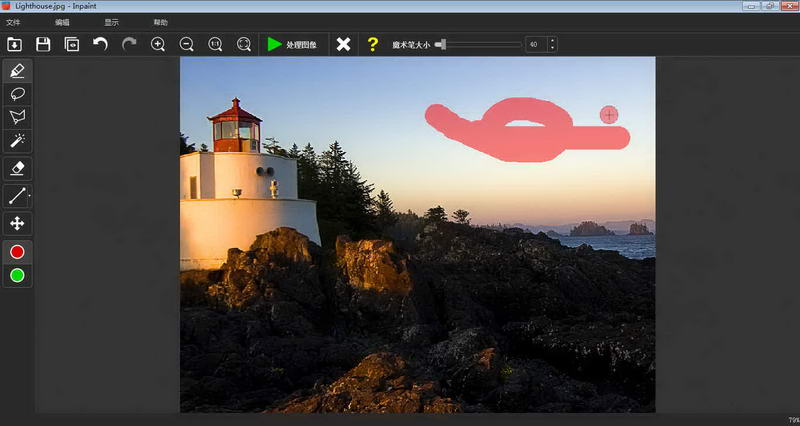Select the move pan tool
The image size is (800, 426).
[x=17, y=223]
